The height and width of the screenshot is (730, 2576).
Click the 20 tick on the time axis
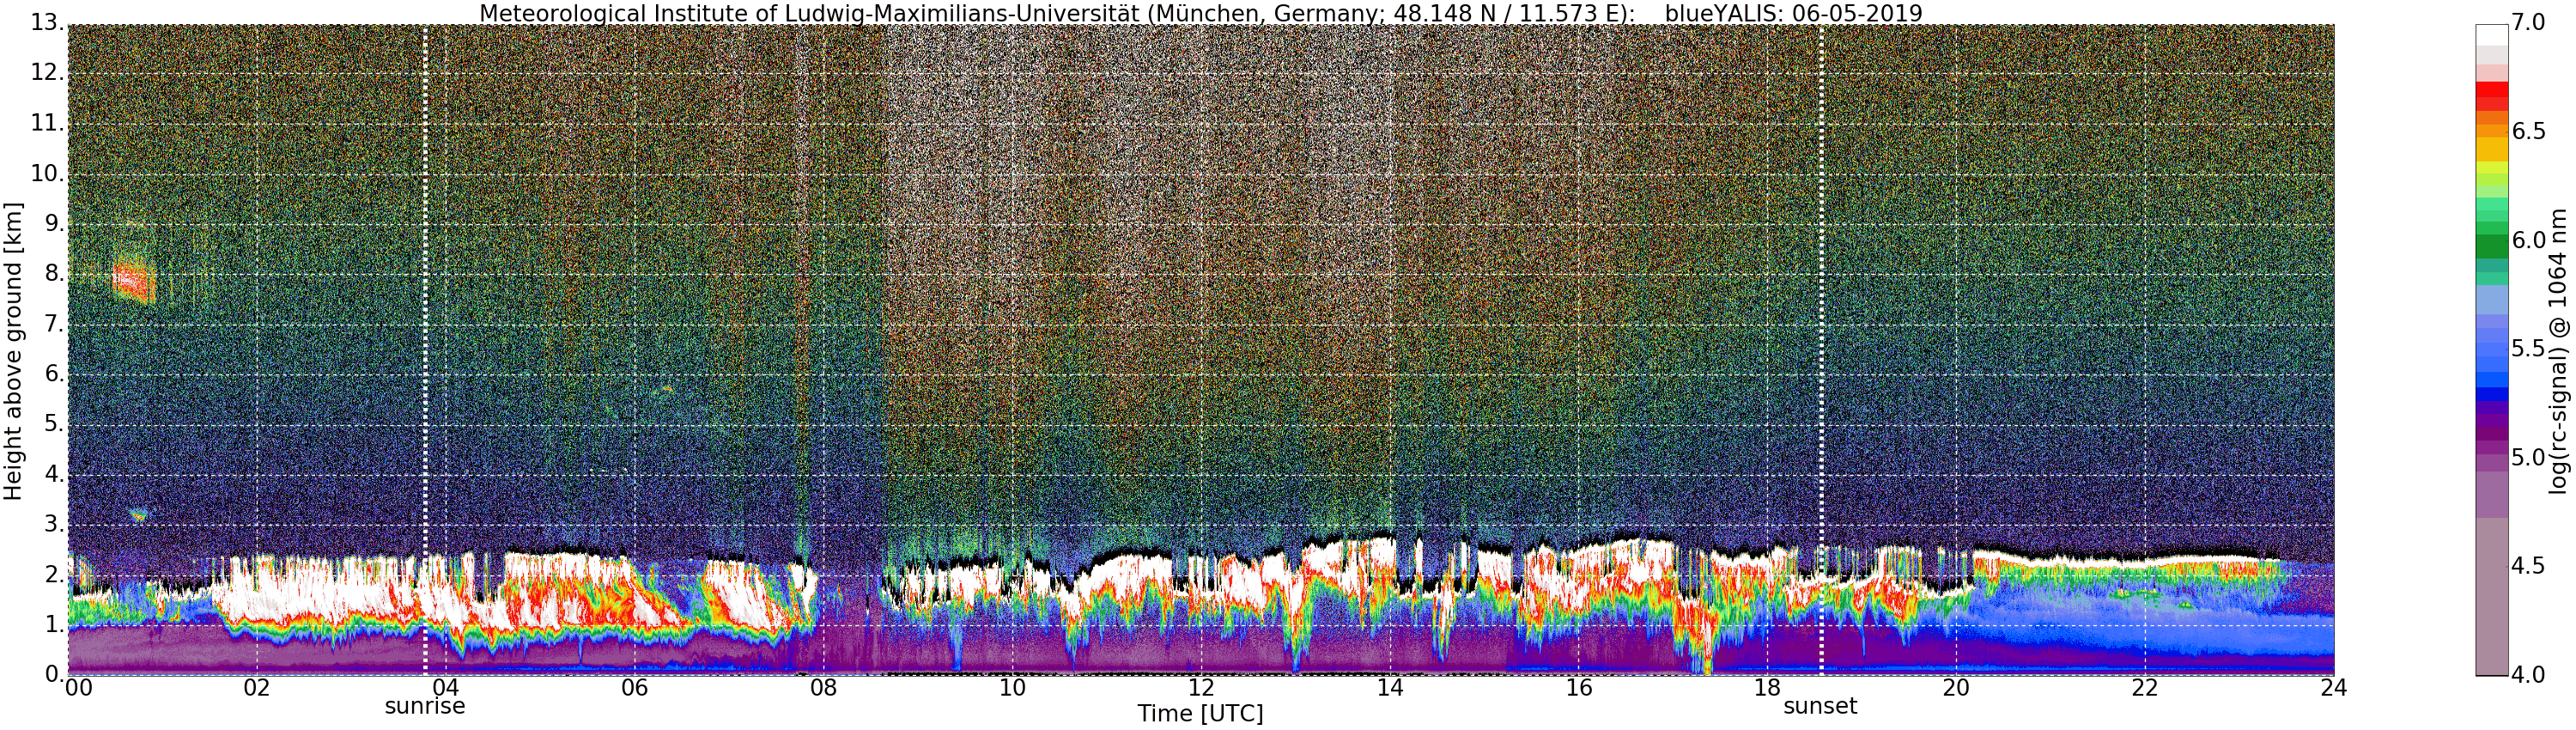coord(1957,688)
